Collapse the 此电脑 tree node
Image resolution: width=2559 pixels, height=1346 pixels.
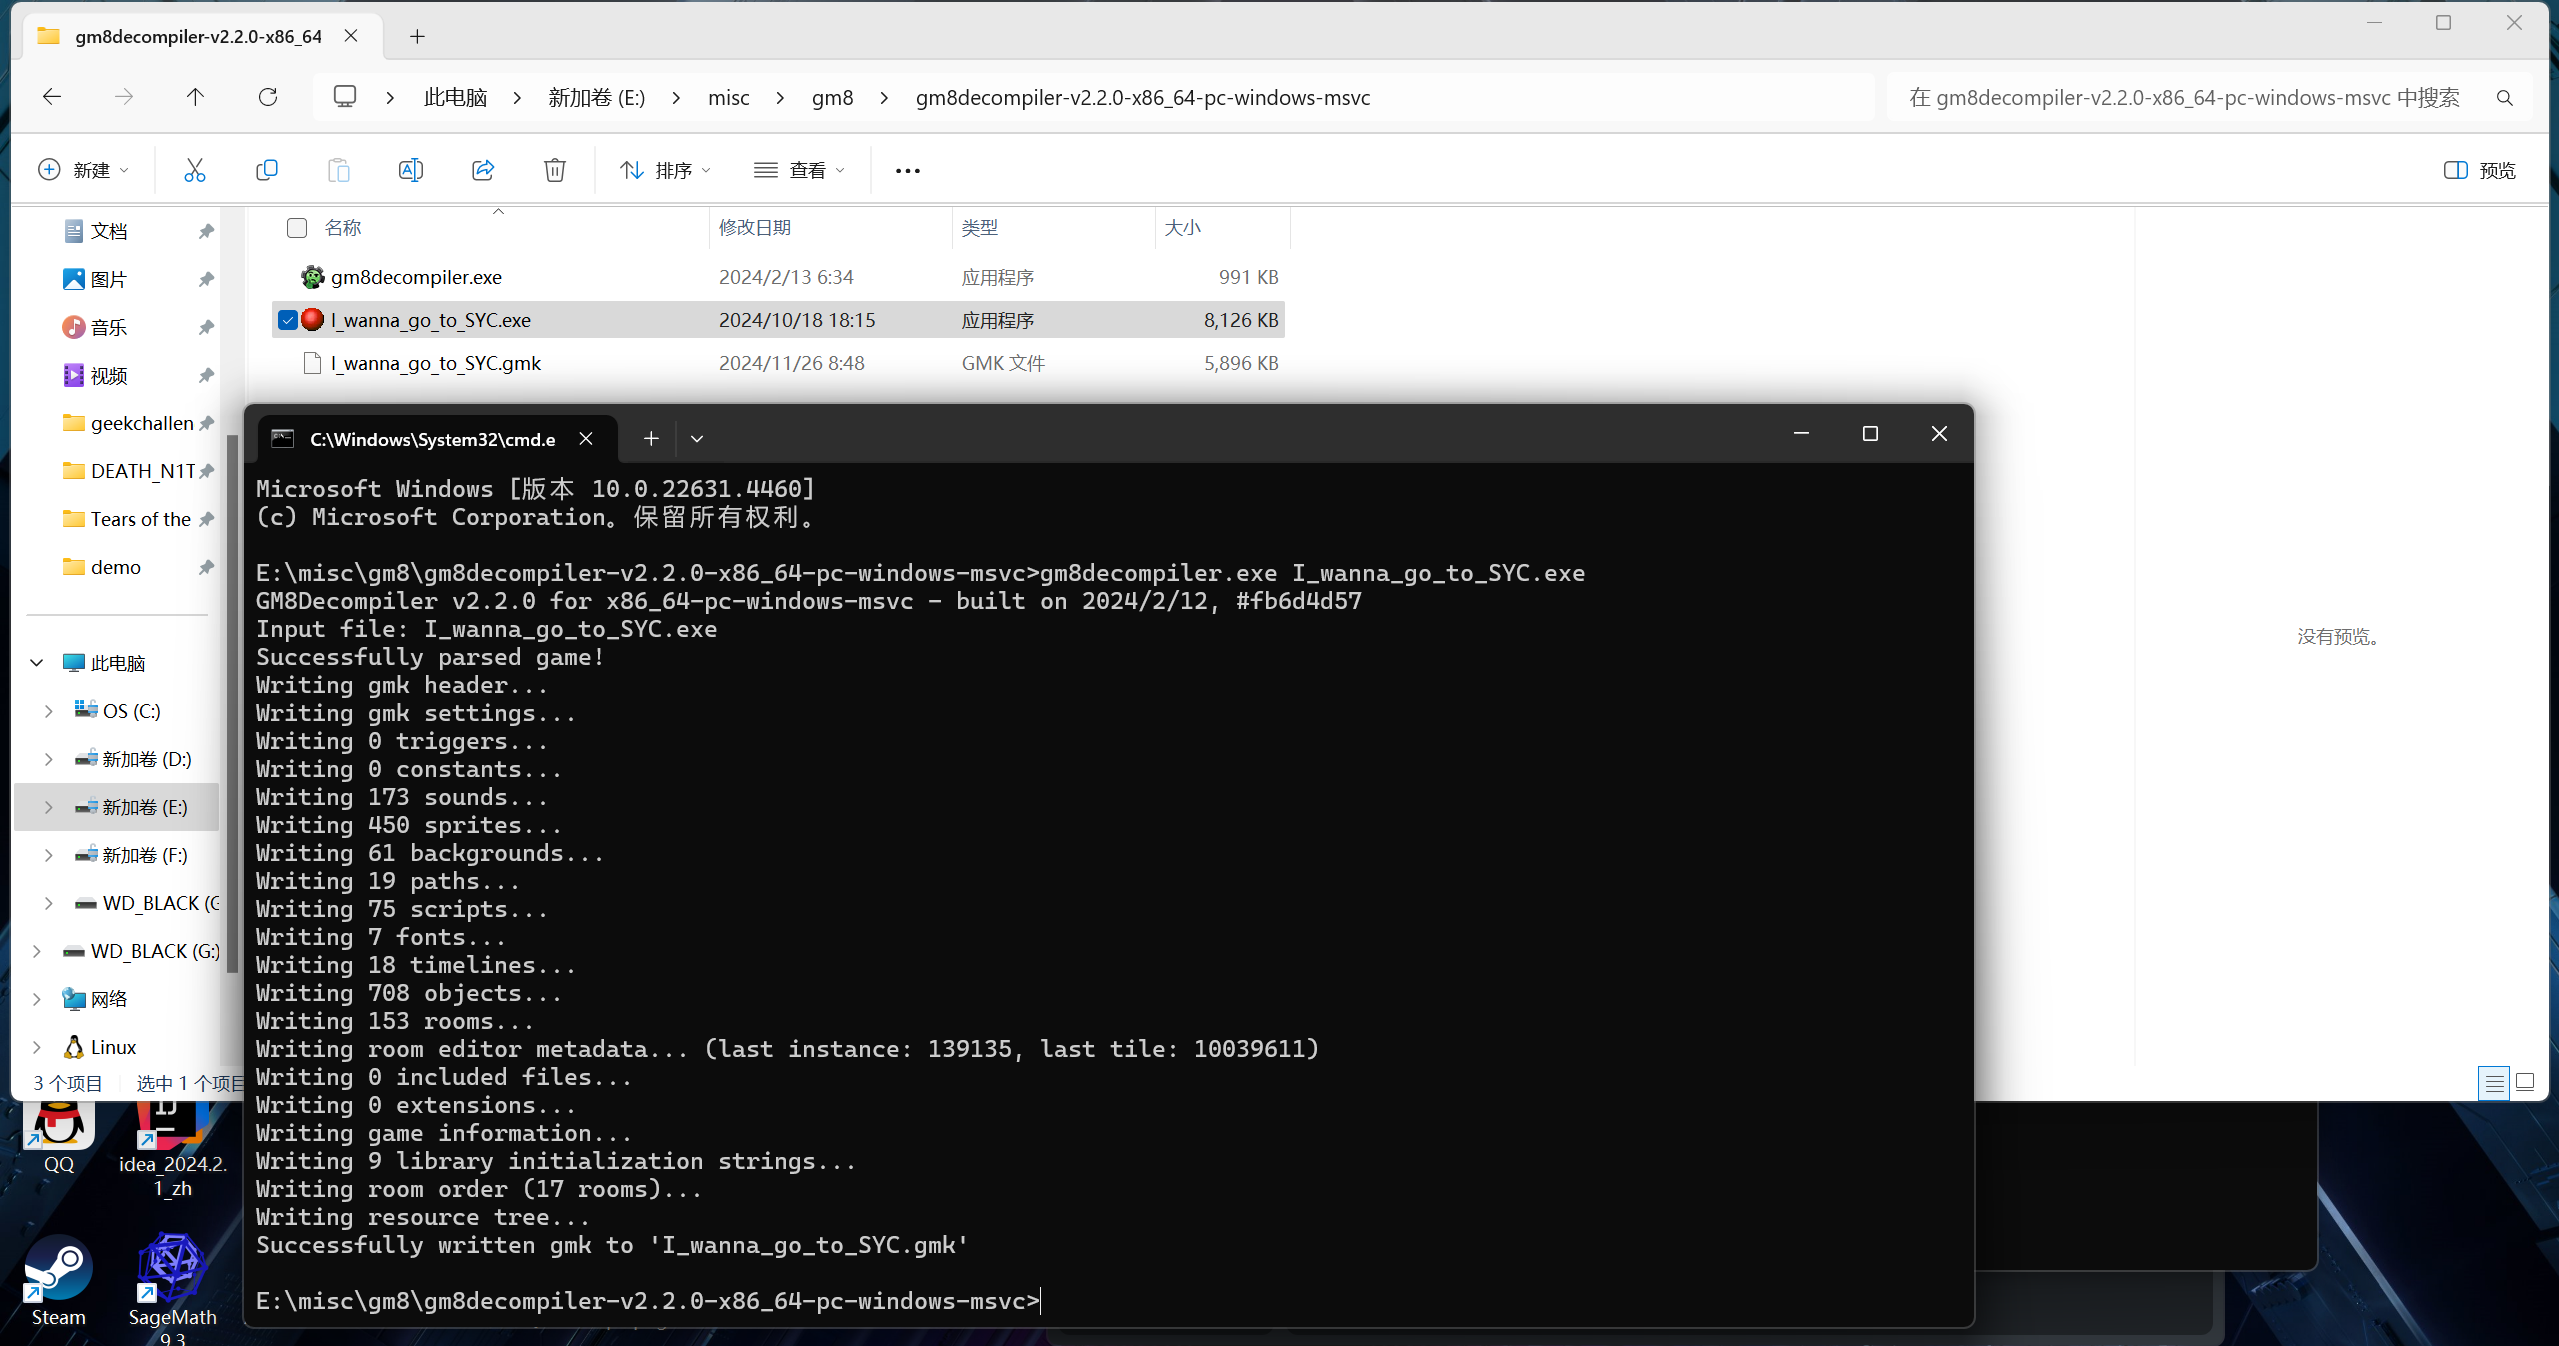[37, 663]
